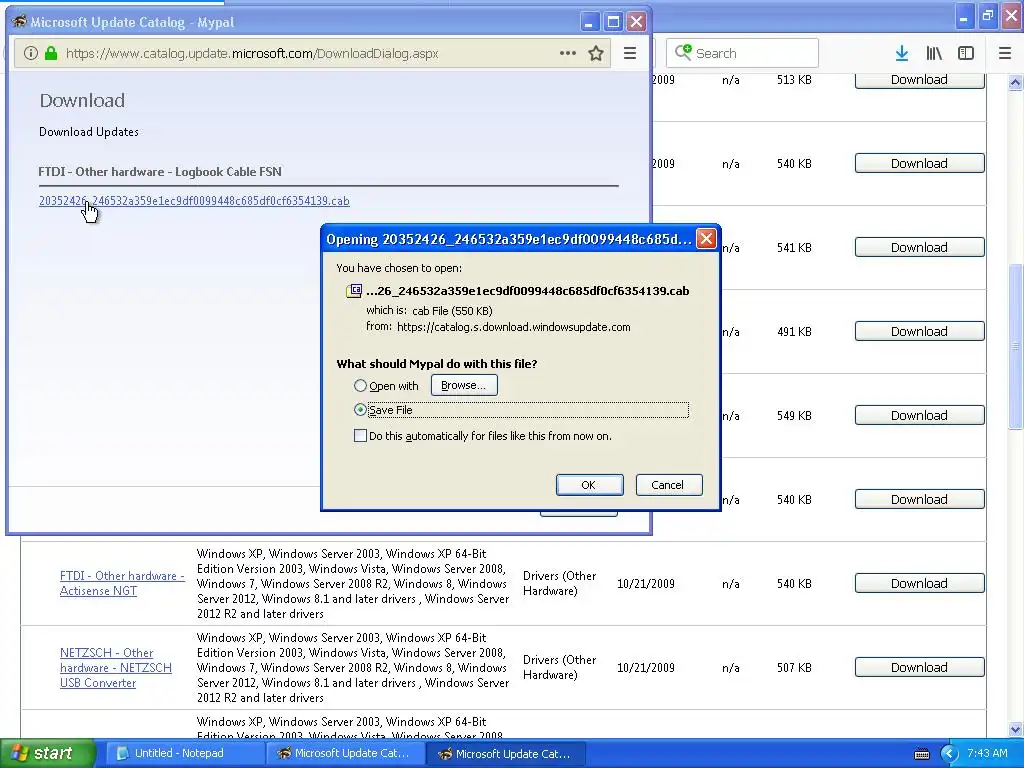Screen dimensions: 1024x768
Task: Click Download button for Actisense NGT row
Action: [920, 583]
